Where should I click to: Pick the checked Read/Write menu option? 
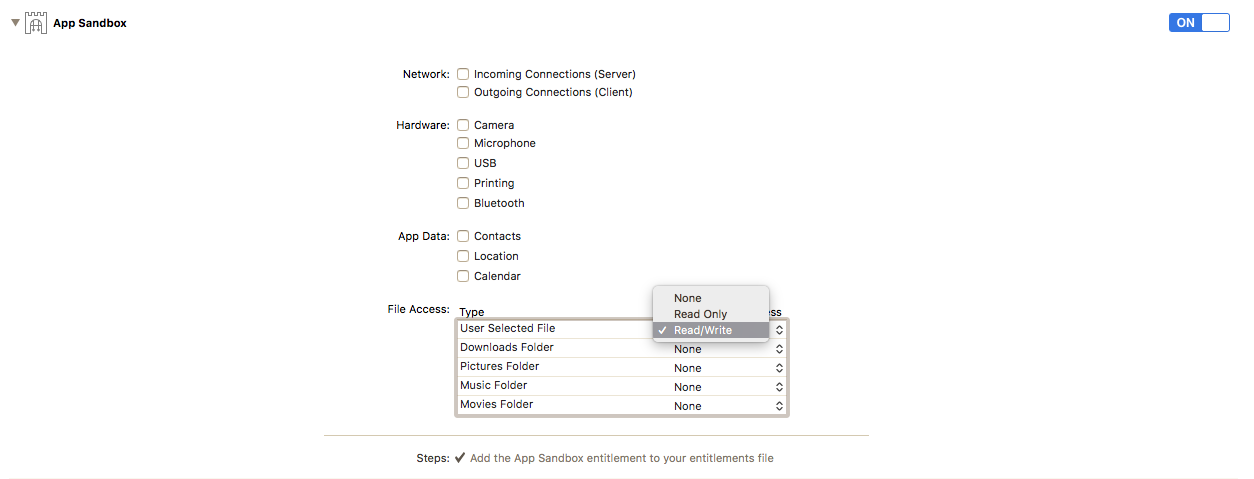click(702, 330)
